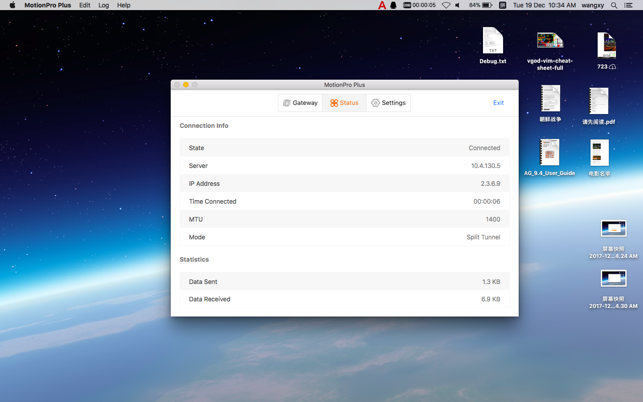Click the date and time in menu bar

pos(544,5)
